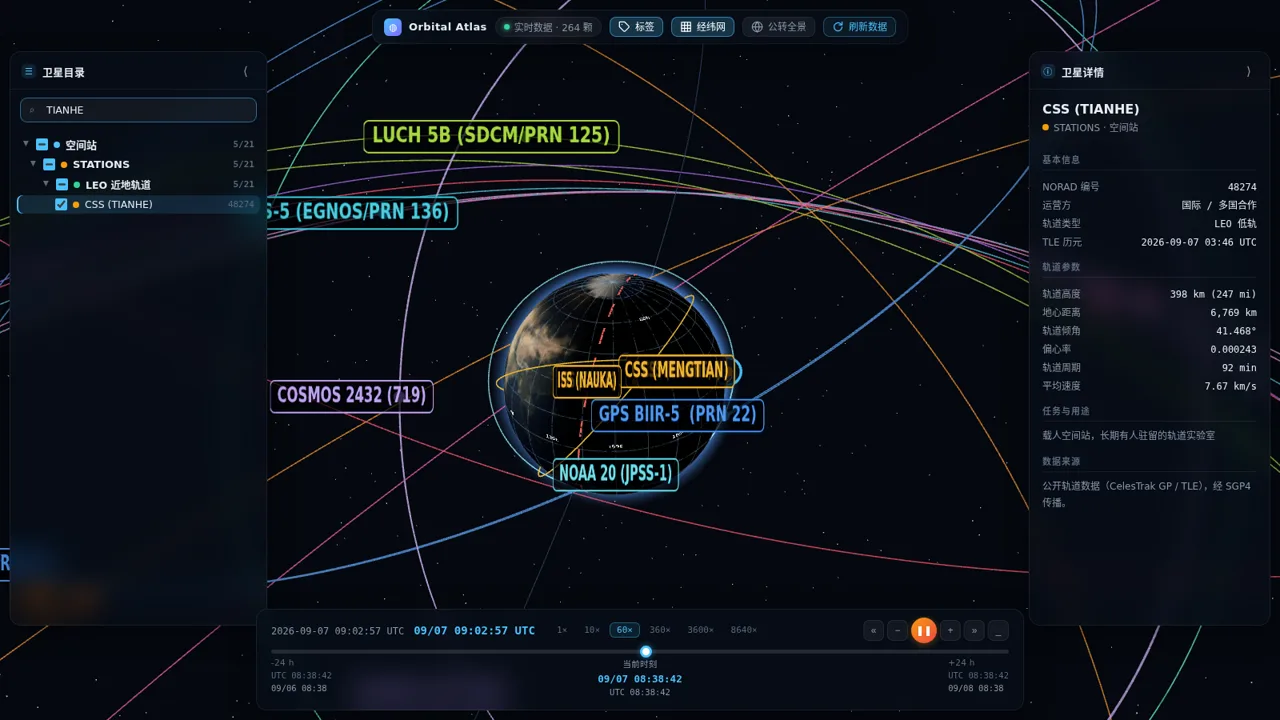Click the -24 h end of timeline
Viewport: 1280px width, 720px height.
point(282,663)
